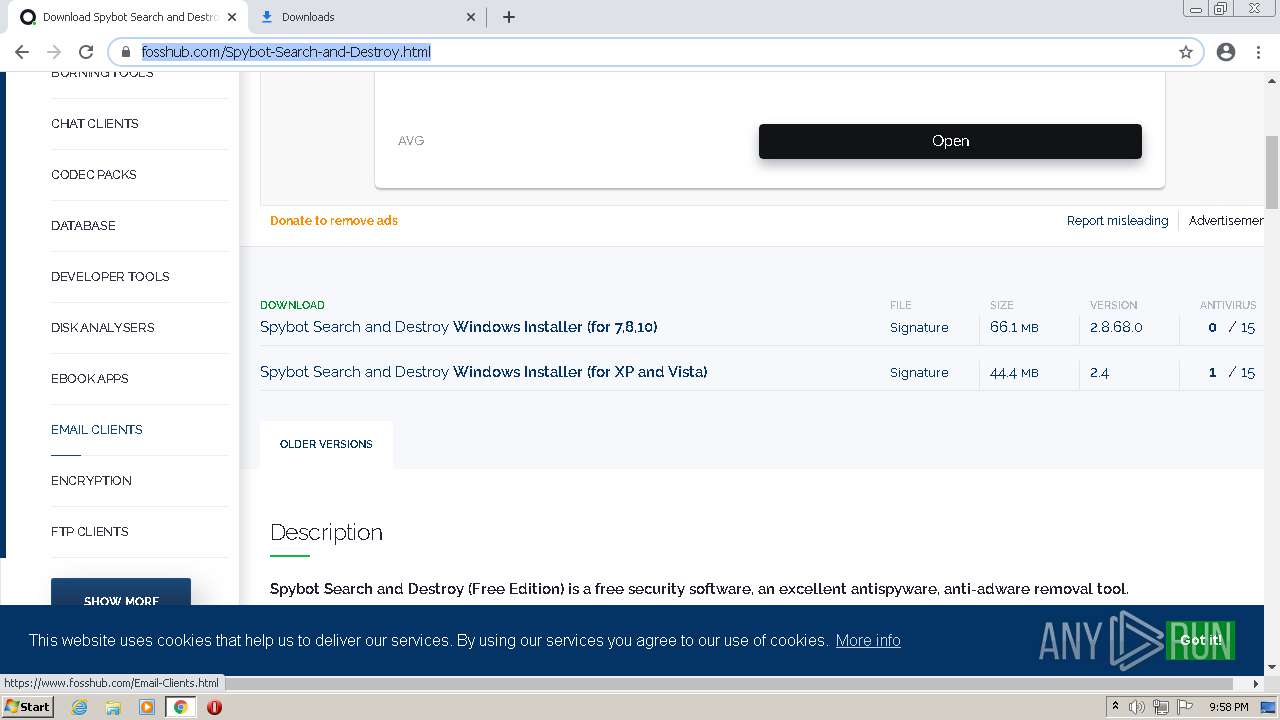This screenshot has width=1280, height=720.
Task: Click the version 2.8.68.0 text
Action: (x=1116, y=328)
